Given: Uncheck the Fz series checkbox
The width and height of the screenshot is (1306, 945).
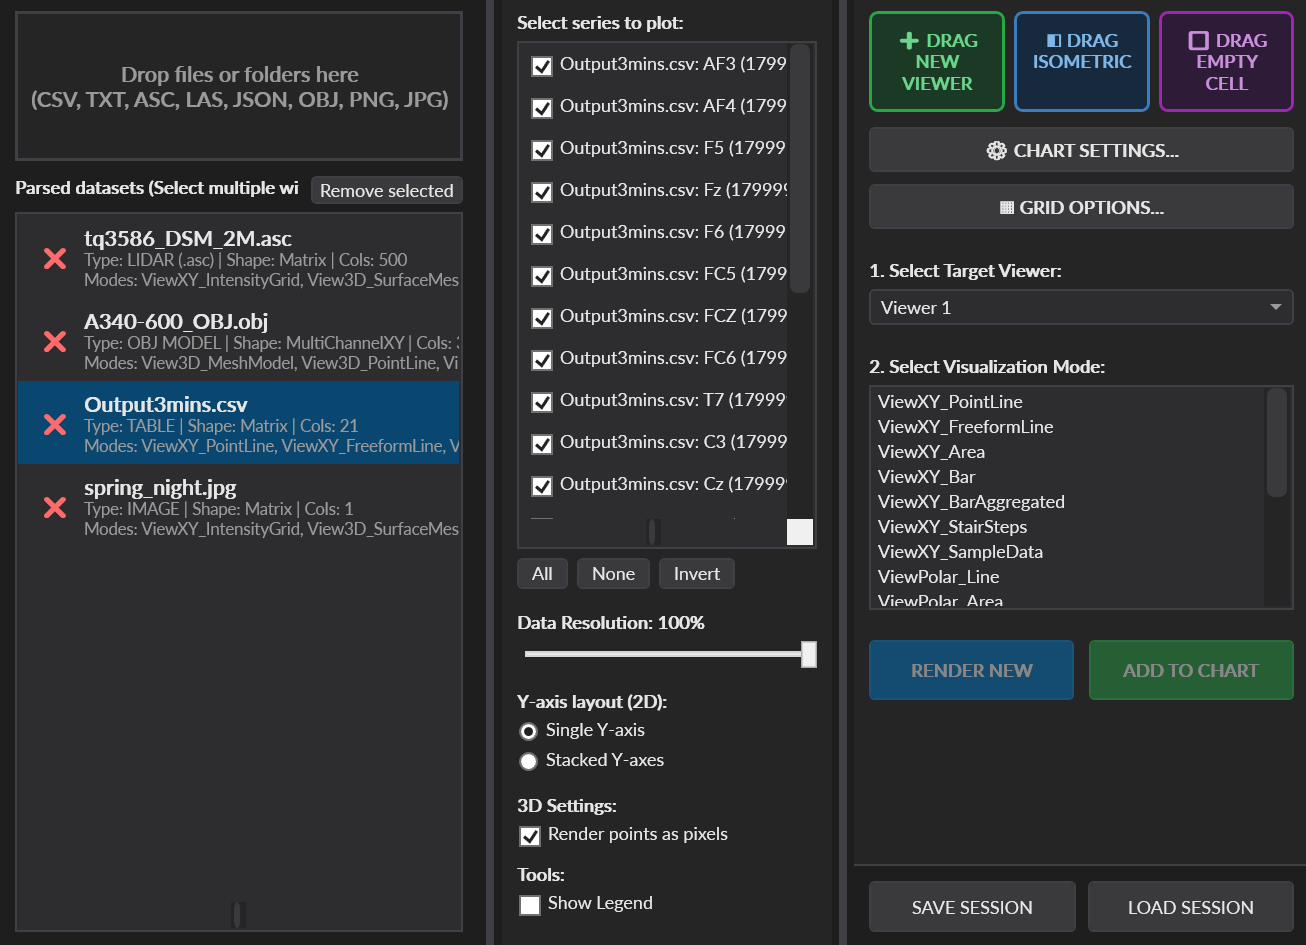Looking at the screenshot, I should (x=542, y=192).
